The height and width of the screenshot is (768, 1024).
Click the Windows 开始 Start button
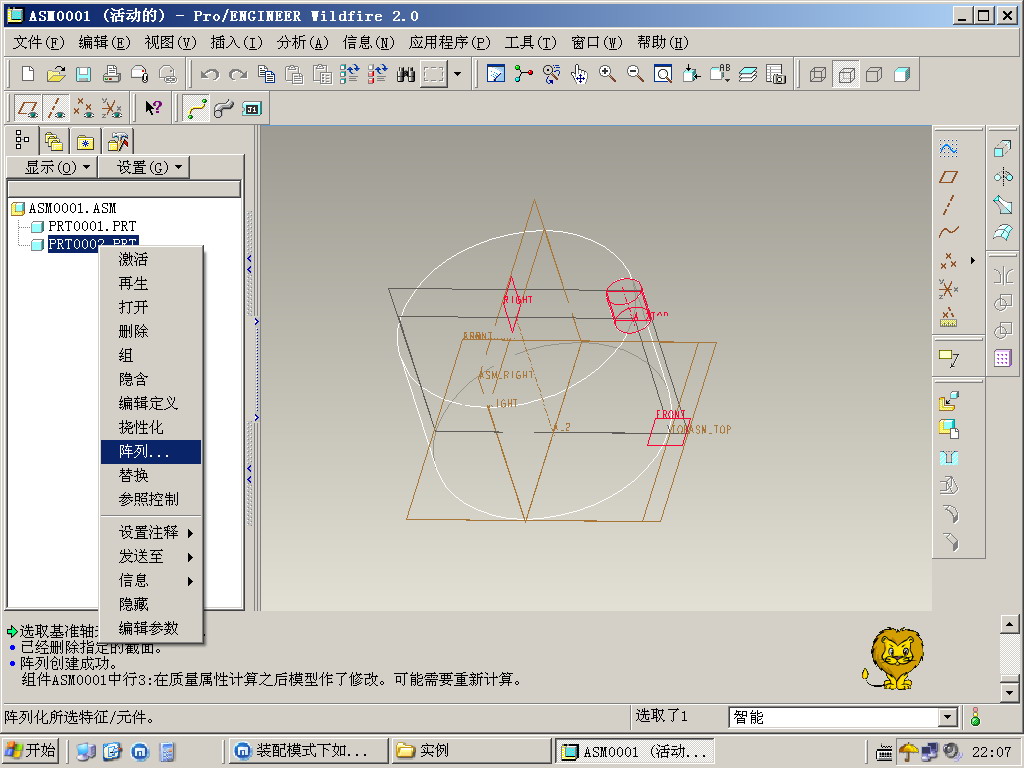click(x=31, y=751)
